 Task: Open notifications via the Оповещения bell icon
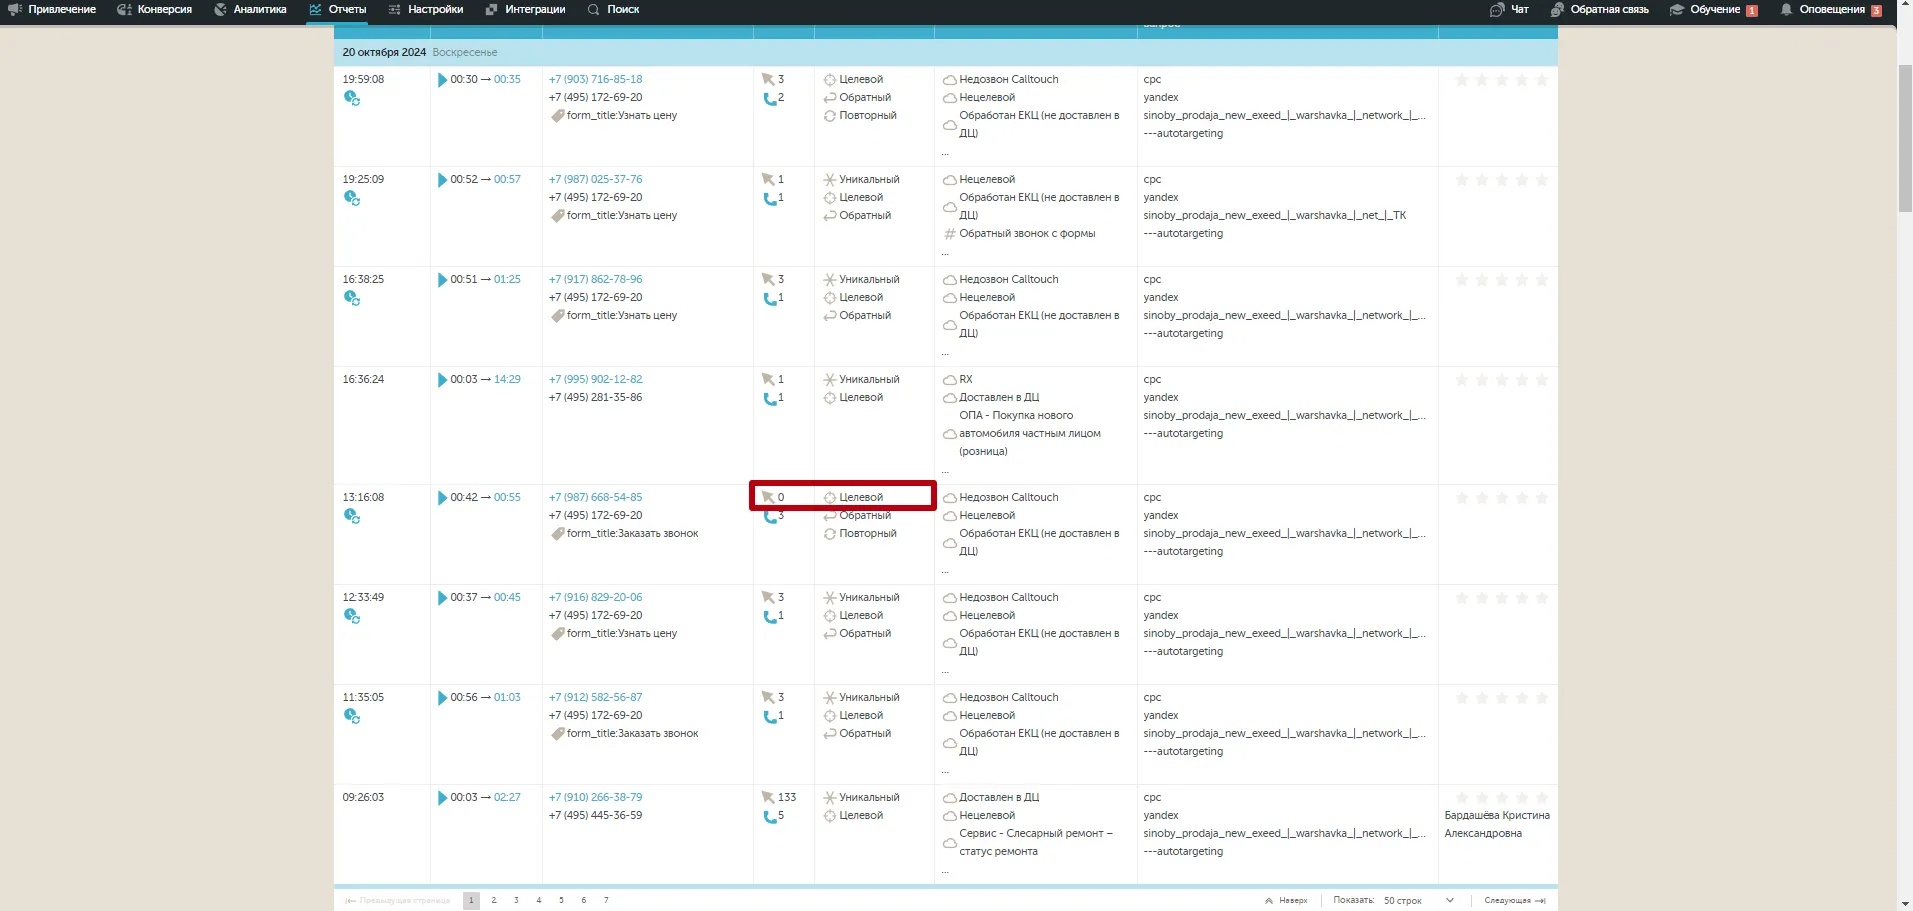click(1786, 10)
